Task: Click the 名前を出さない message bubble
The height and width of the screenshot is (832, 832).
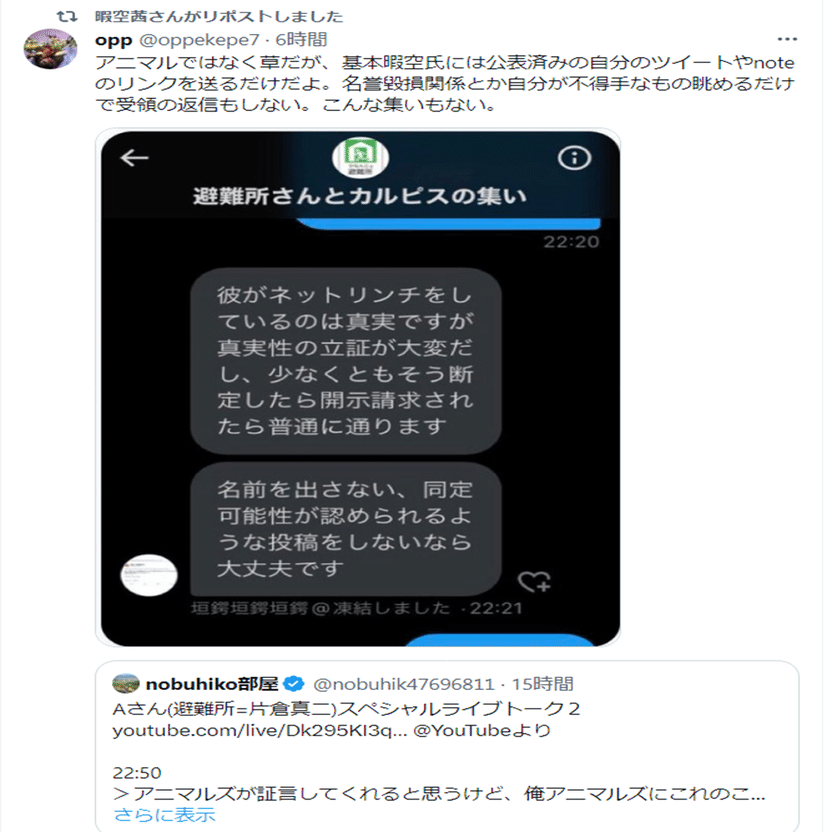Action: [x=346, y=529]
